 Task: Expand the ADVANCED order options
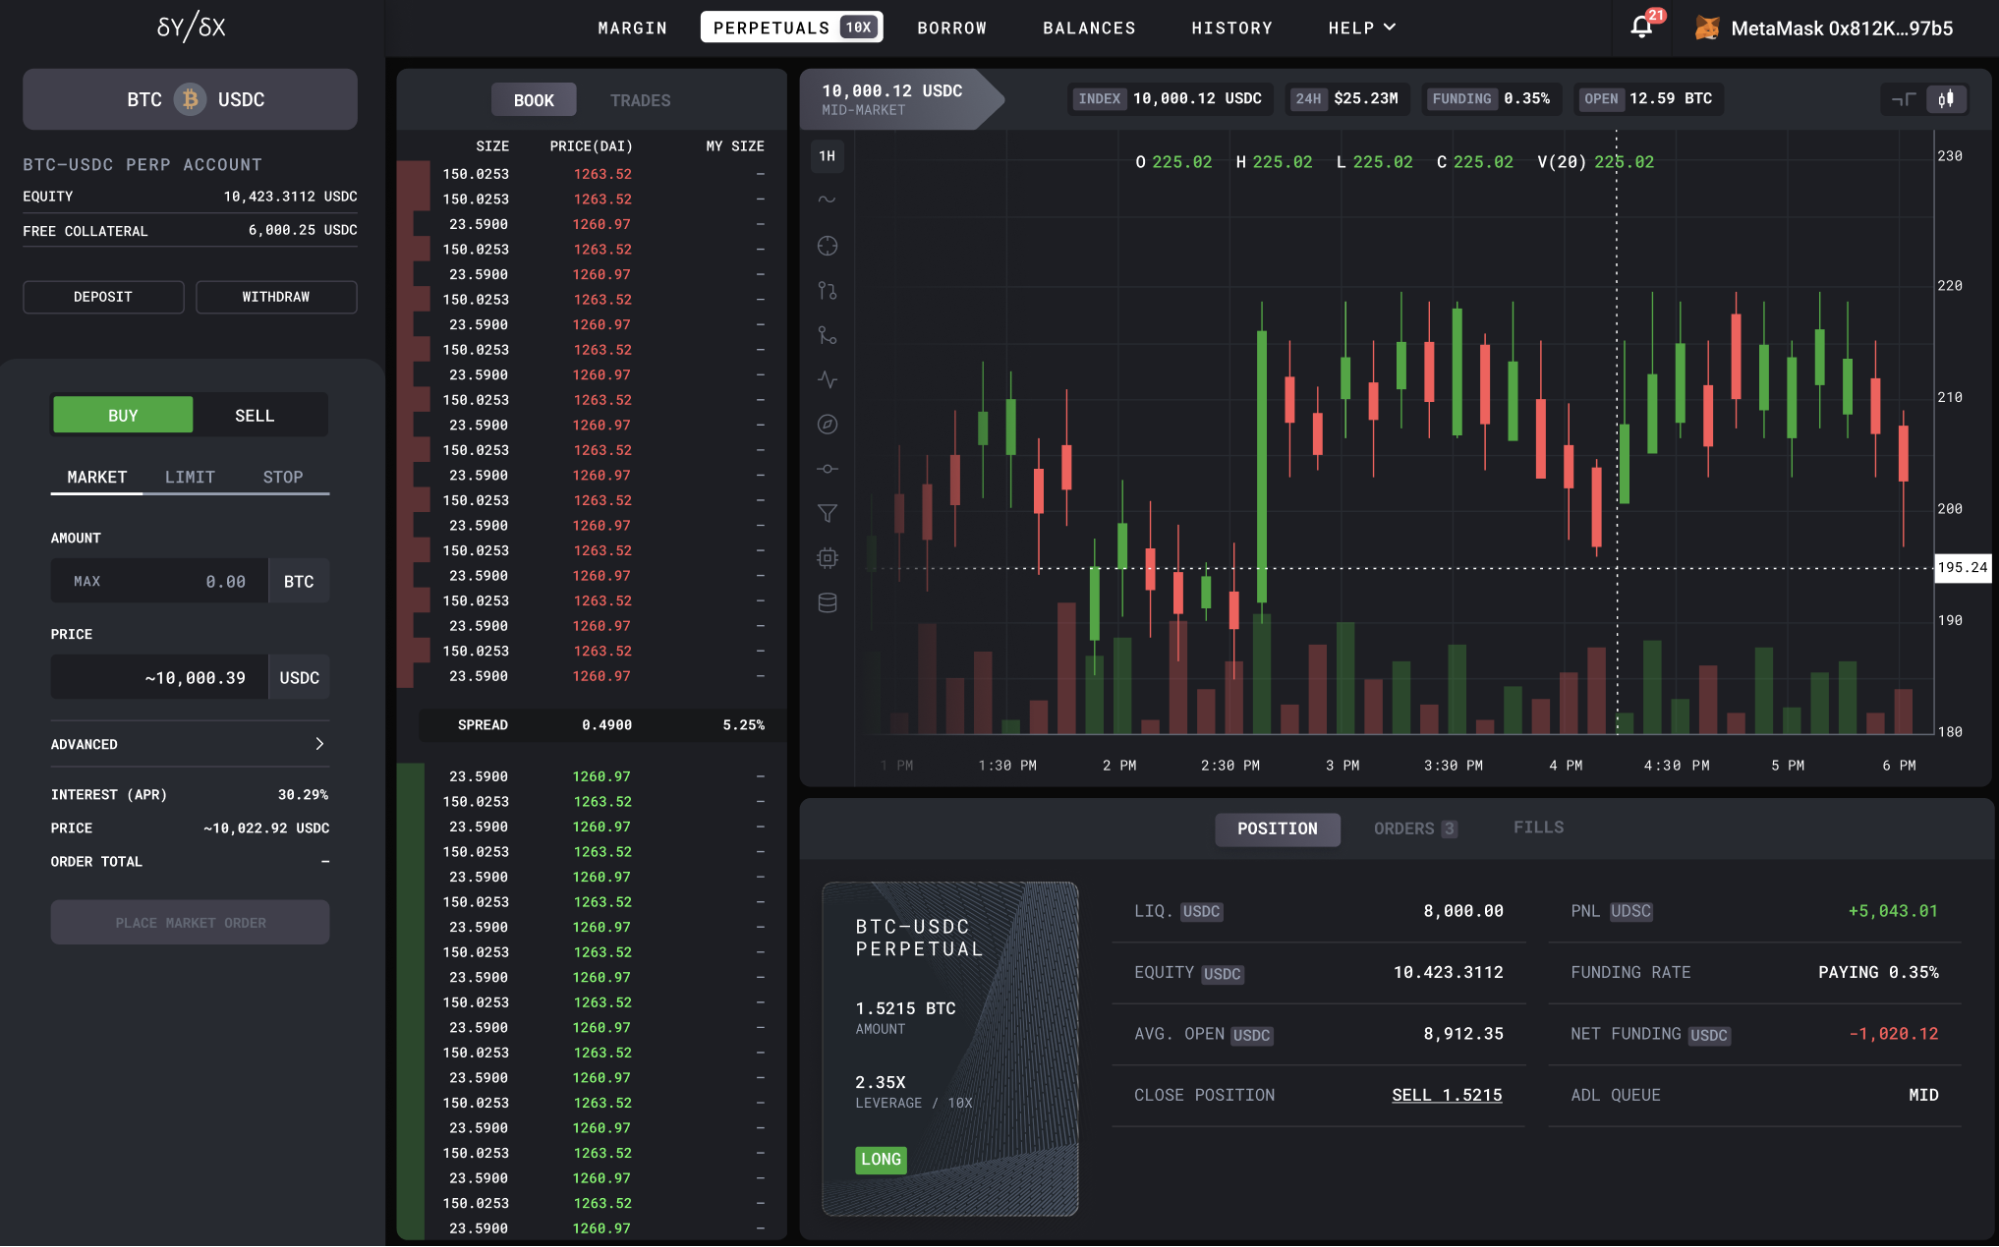[189, 744]
